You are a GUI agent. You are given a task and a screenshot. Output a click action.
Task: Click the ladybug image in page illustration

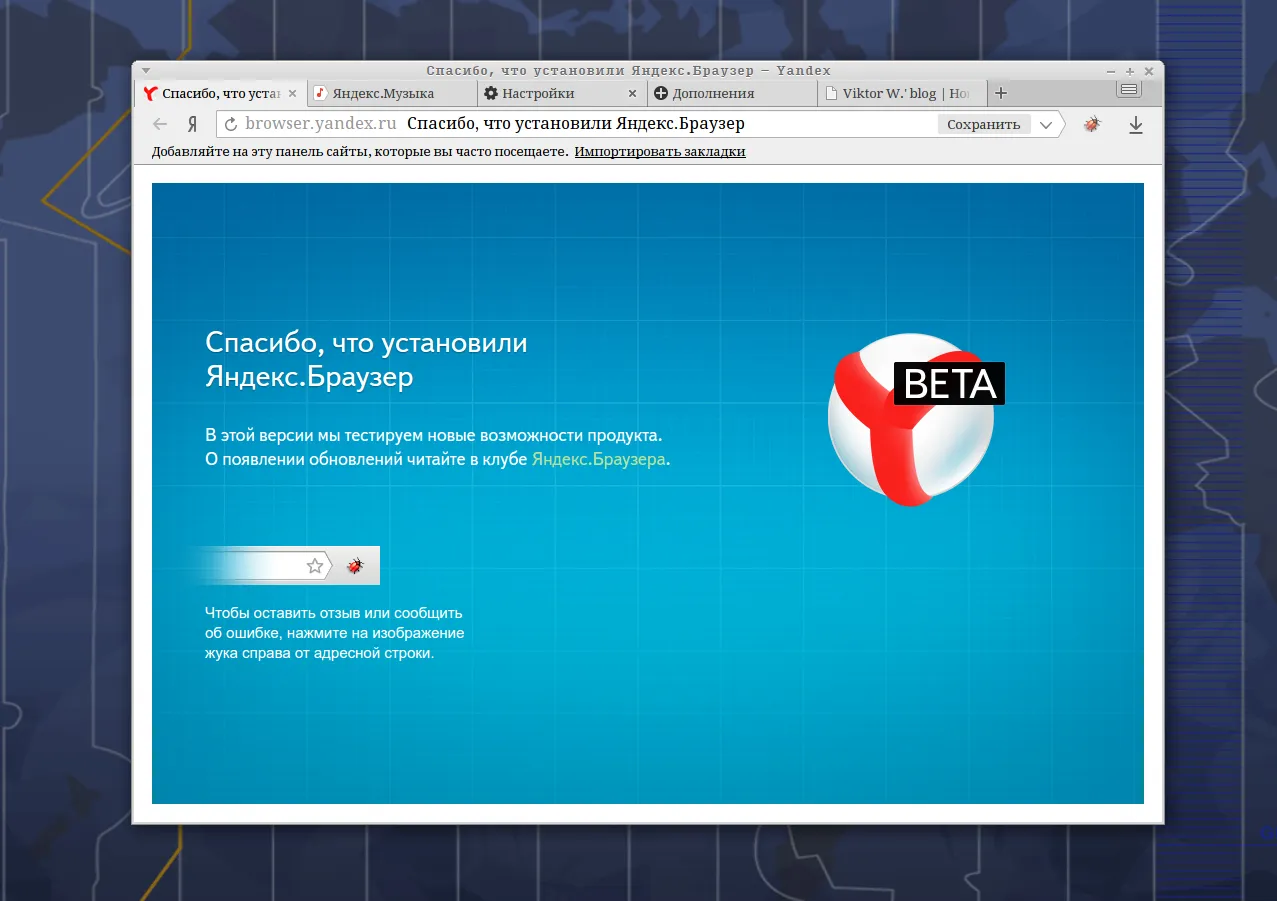coord(355,566)
